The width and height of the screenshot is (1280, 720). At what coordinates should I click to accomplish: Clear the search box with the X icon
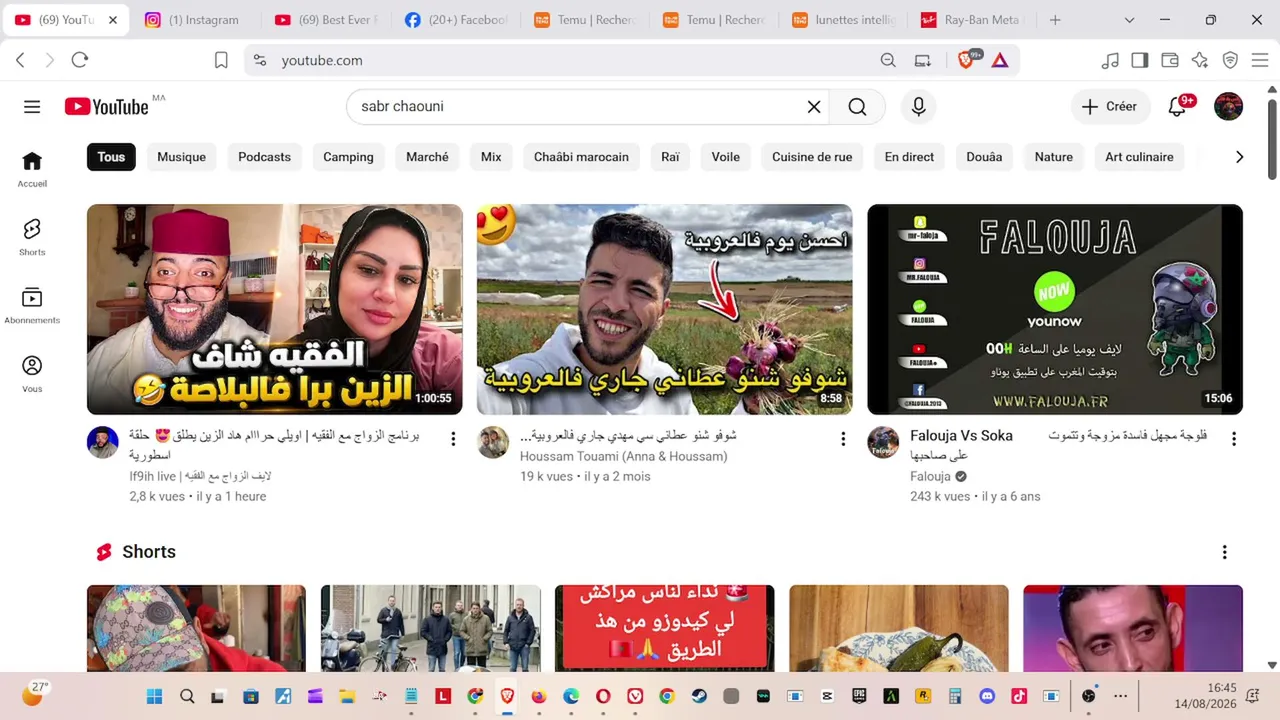814,107
